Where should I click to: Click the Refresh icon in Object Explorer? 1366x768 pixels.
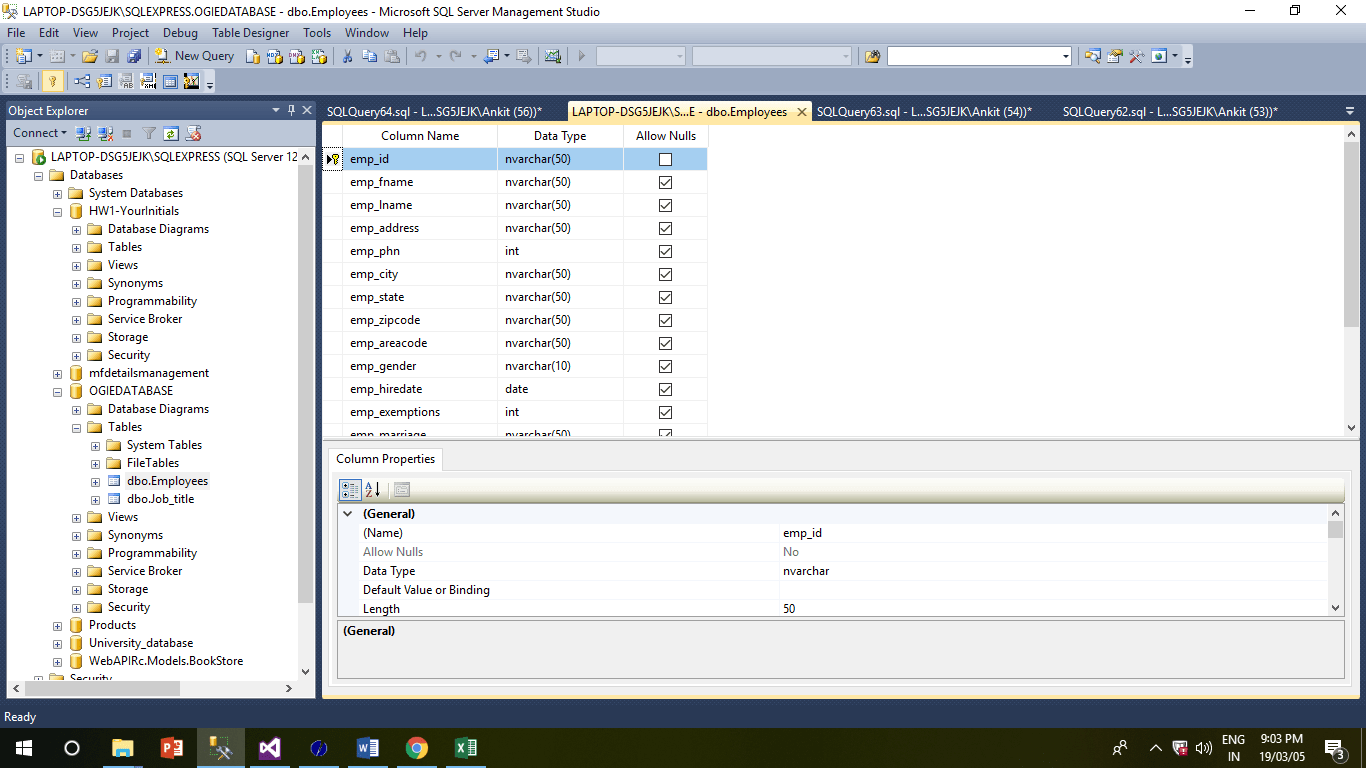171,133
